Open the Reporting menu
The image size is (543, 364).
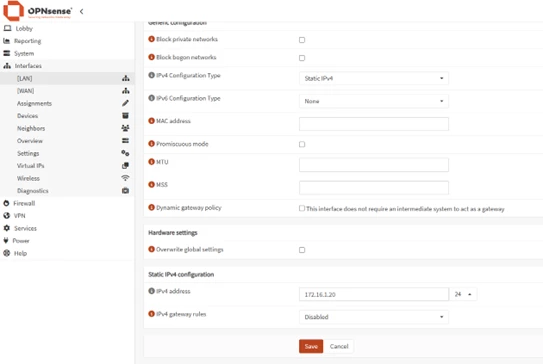coord(27,41)
